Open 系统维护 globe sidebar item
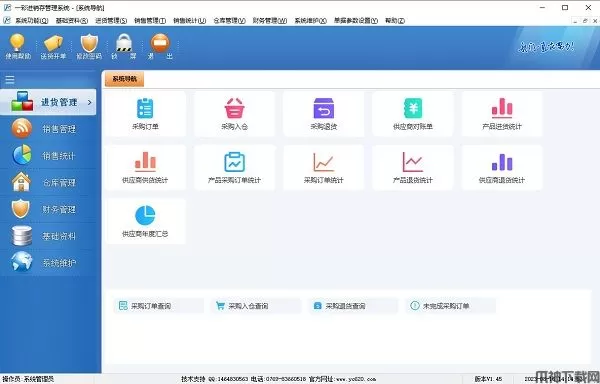Viewport: 600px width, 384px height. tap(48, 263)
